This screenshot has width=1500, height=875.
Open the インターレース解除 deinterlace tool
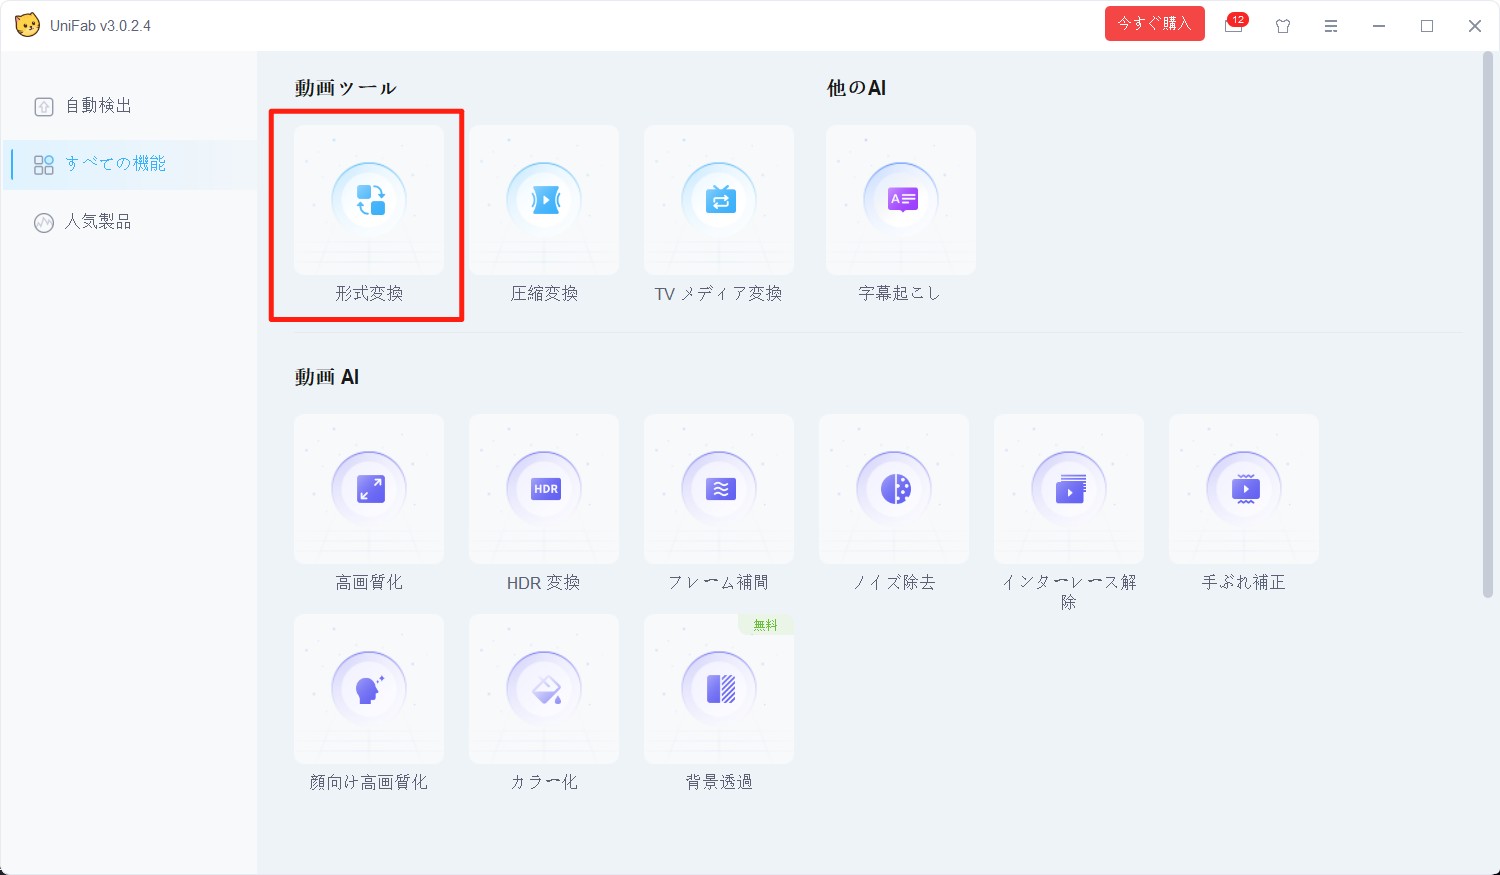pos(1069,489)
